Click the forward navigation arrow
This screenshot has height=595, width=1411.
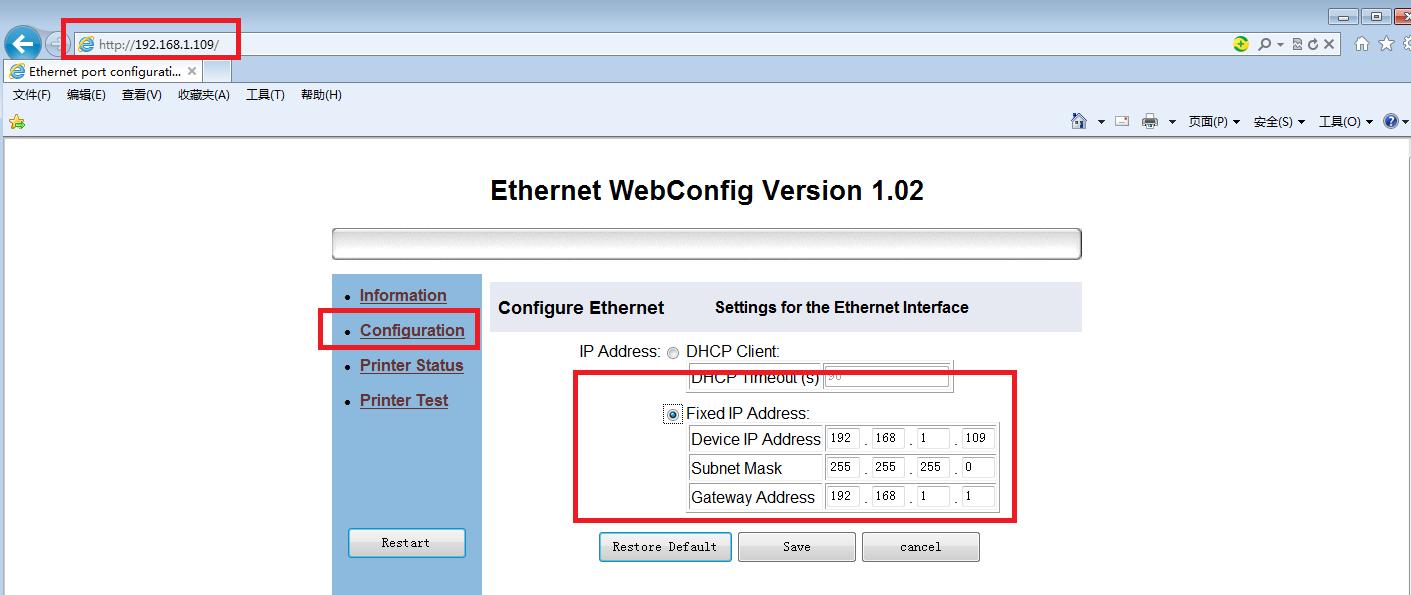tap(57, 44)
